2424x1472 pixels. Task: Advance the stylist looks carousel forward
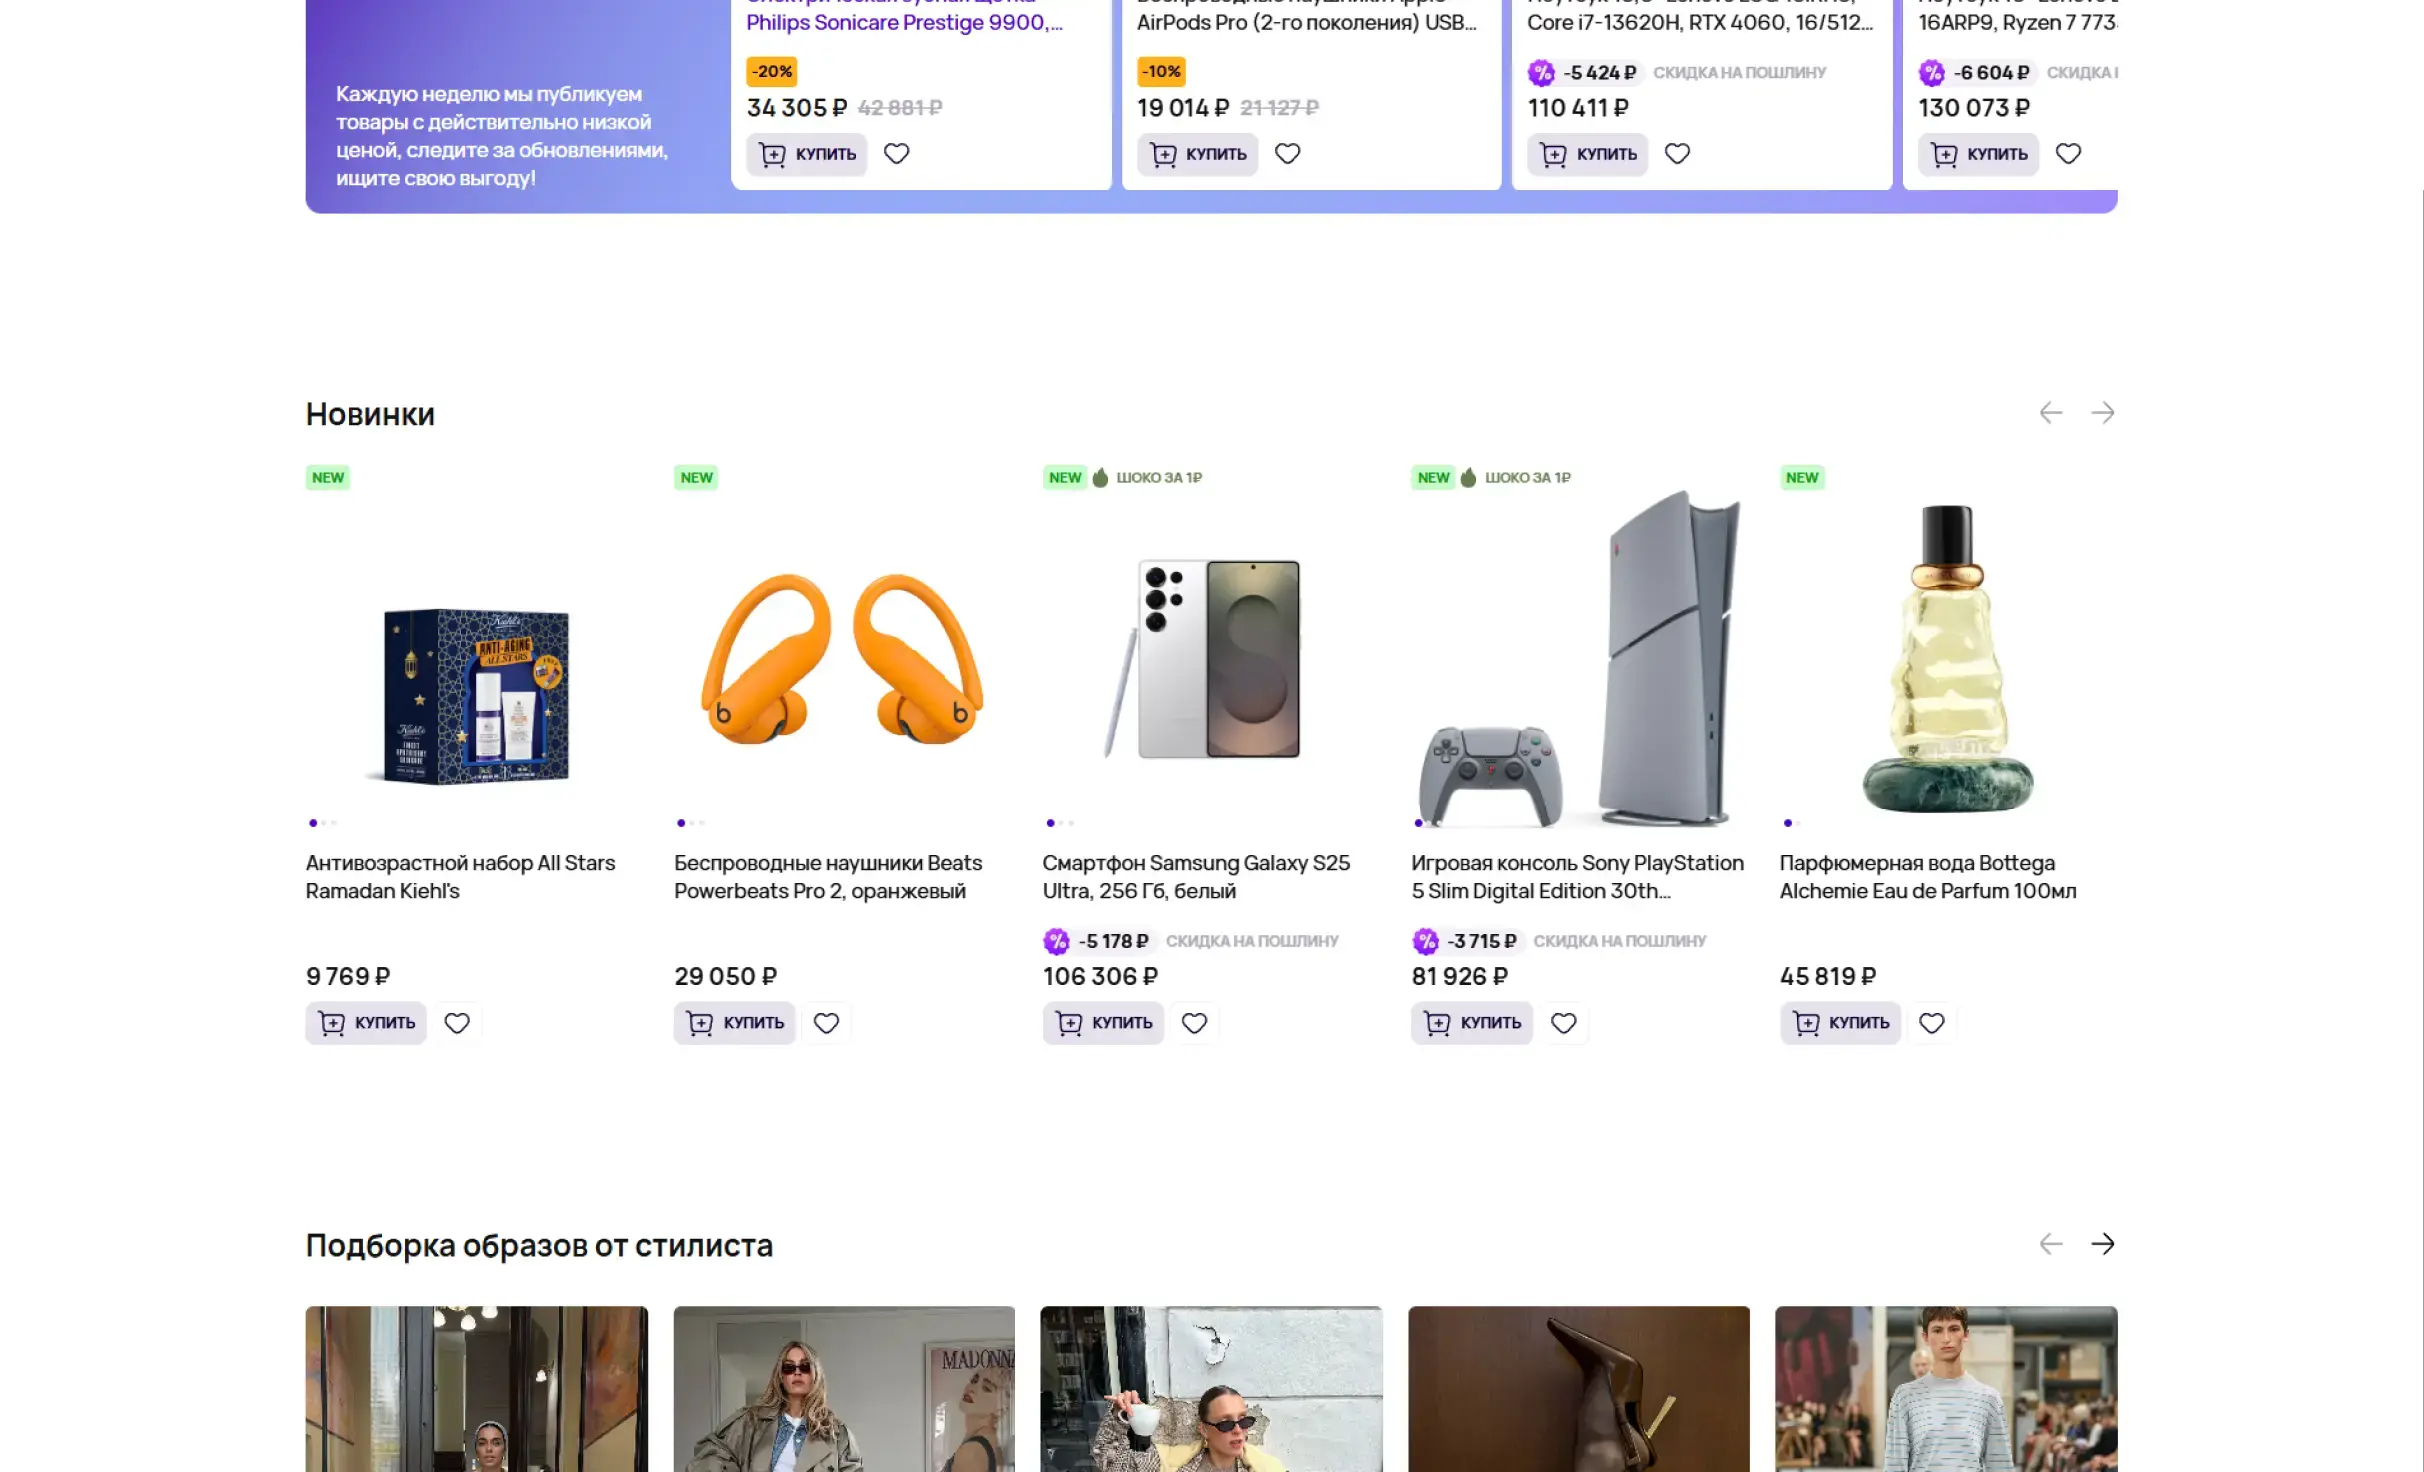coord(2102,1244)
